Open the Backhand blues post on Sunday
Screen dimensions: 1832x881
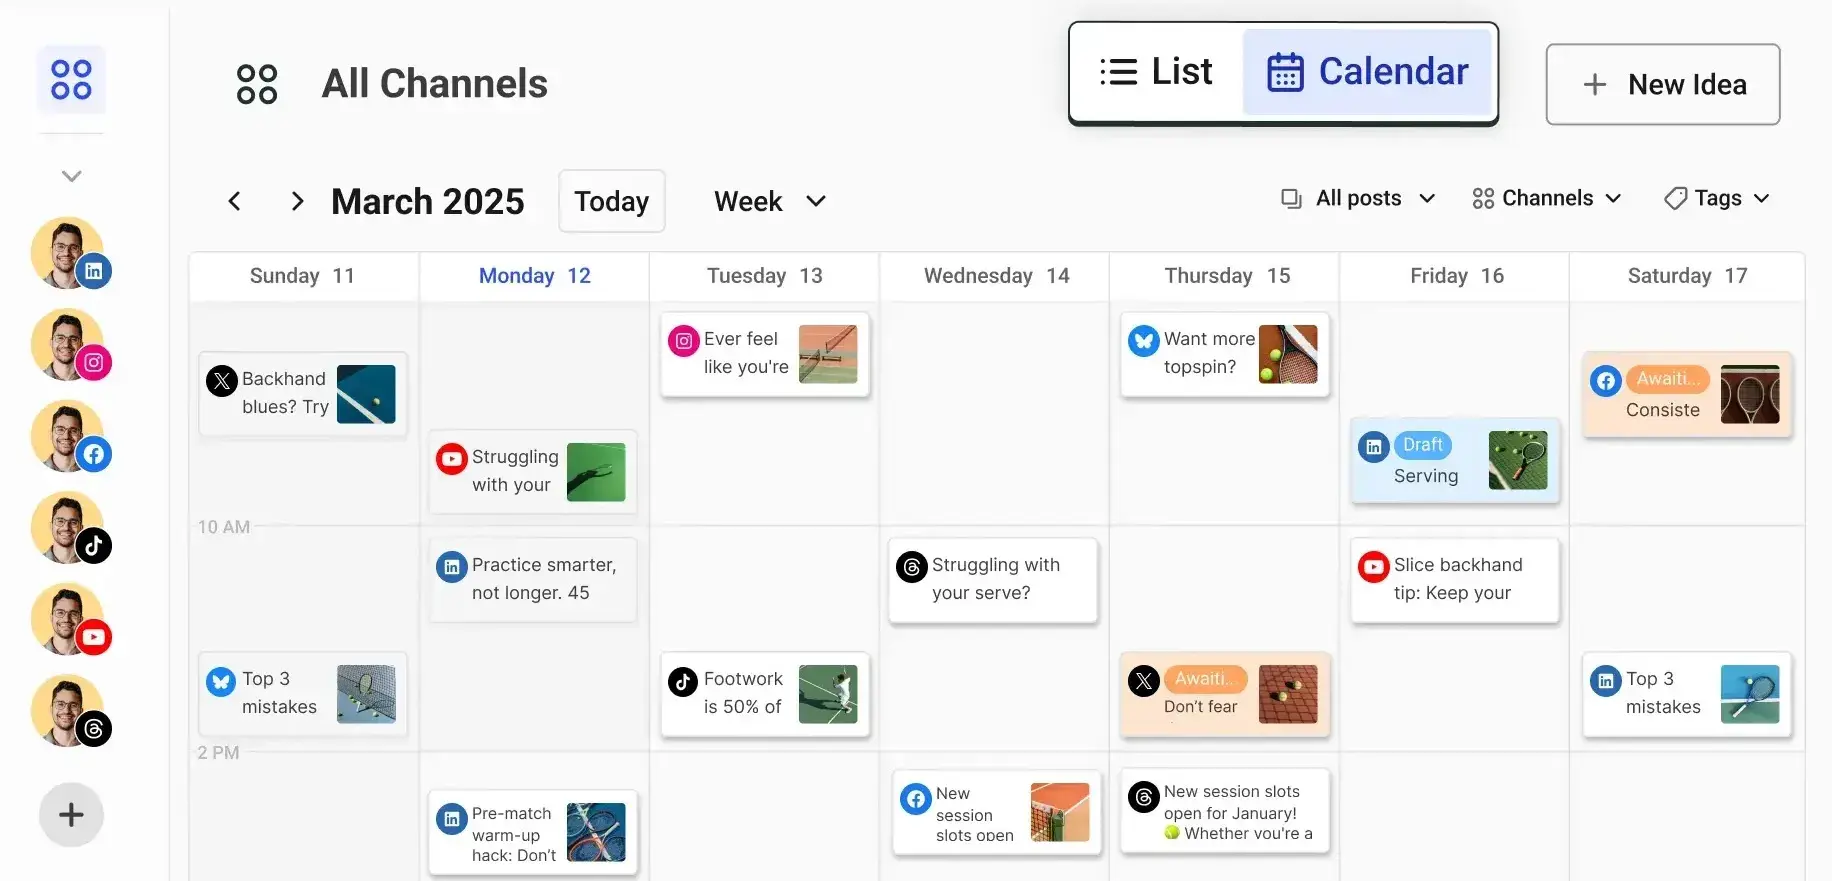coord(302,394)
